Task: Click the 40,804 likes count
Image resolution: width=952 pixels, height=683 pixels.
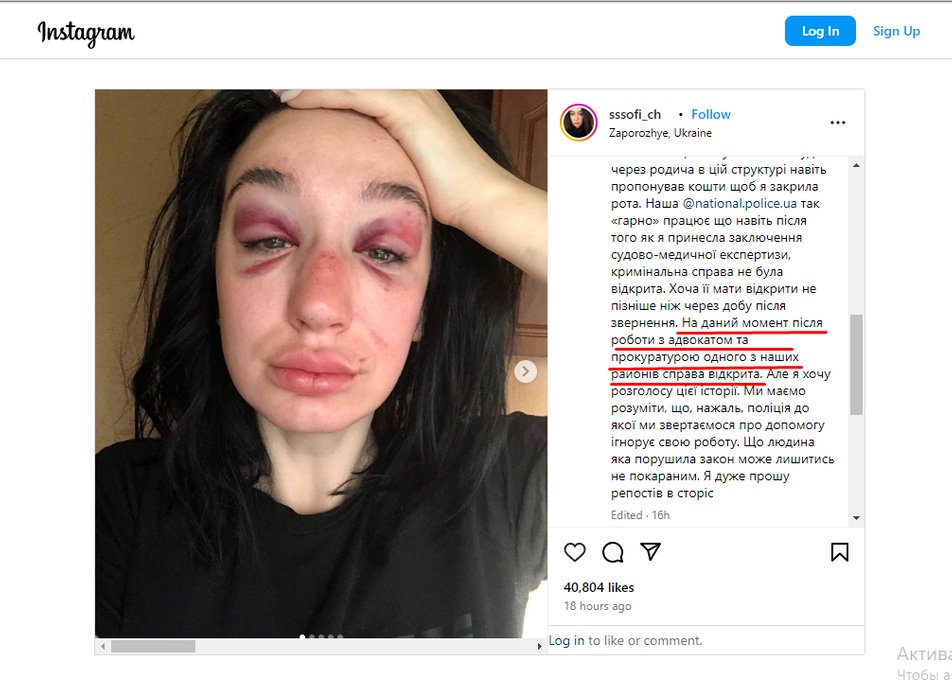Action: [x=599, y=588]
